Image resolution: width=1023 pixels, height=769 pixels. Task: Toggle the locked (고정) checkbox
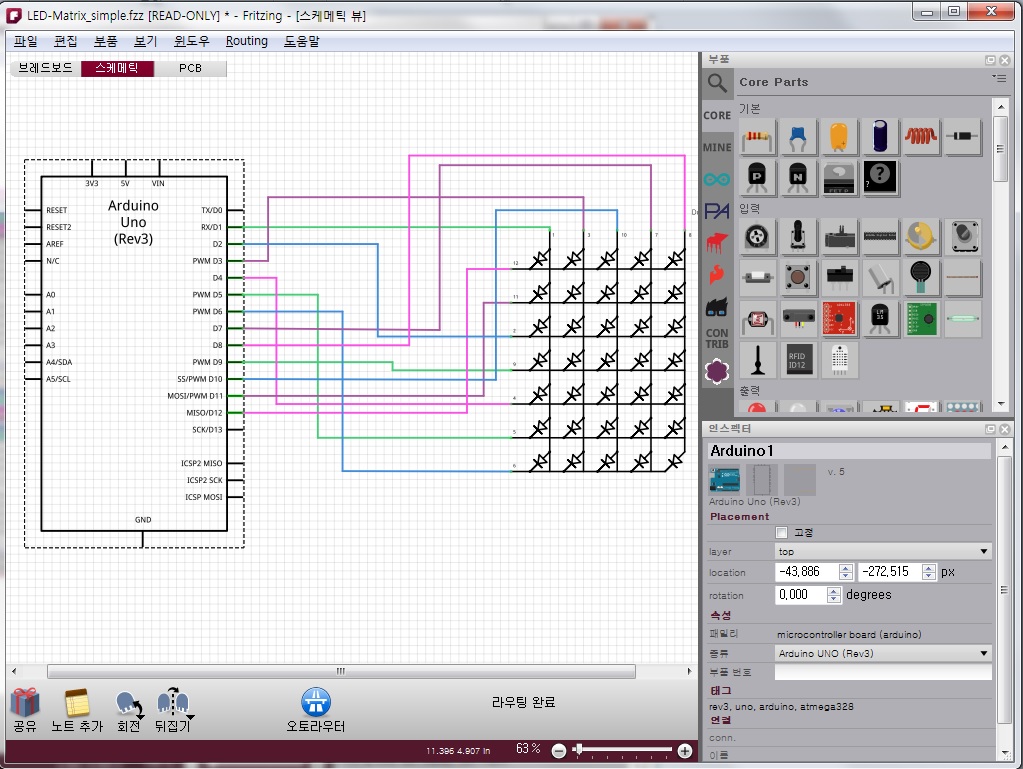click(781, 532)
